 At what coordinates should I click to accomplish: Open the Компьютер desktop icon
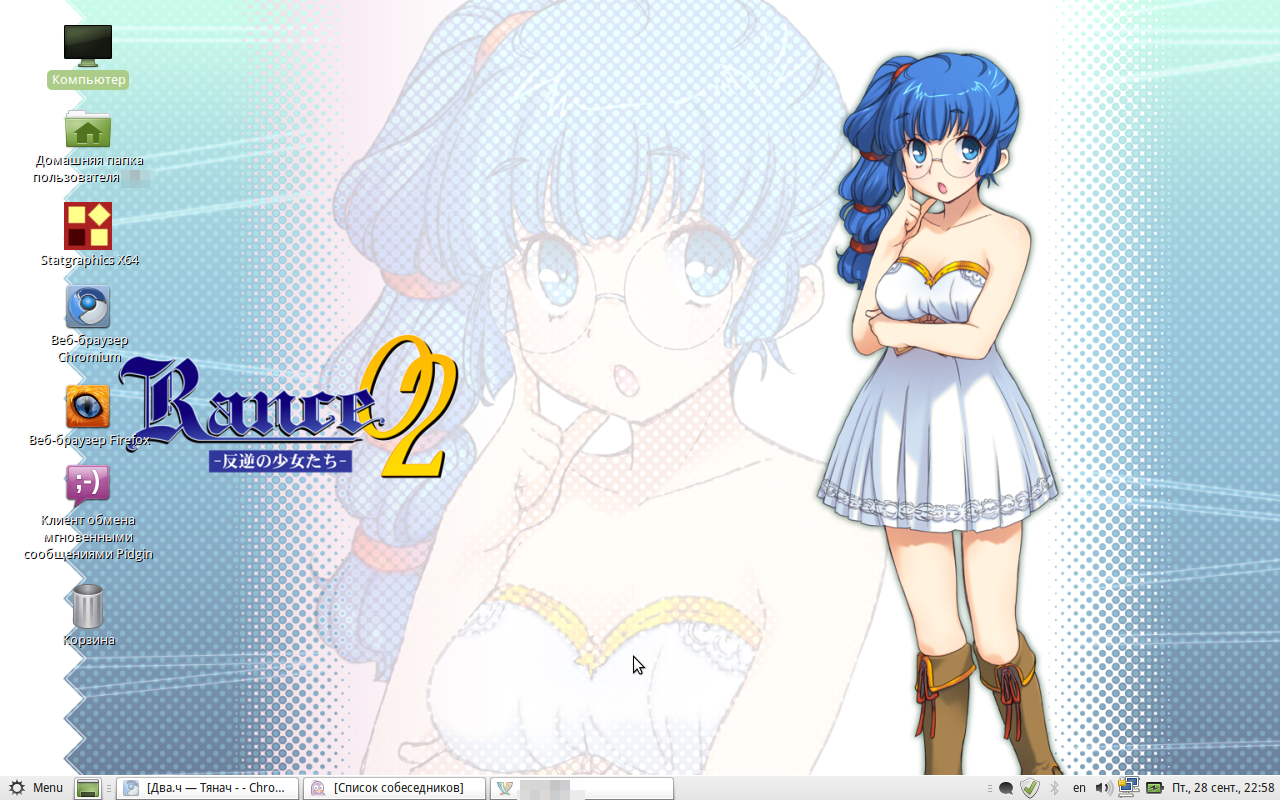tap(88, 45)
